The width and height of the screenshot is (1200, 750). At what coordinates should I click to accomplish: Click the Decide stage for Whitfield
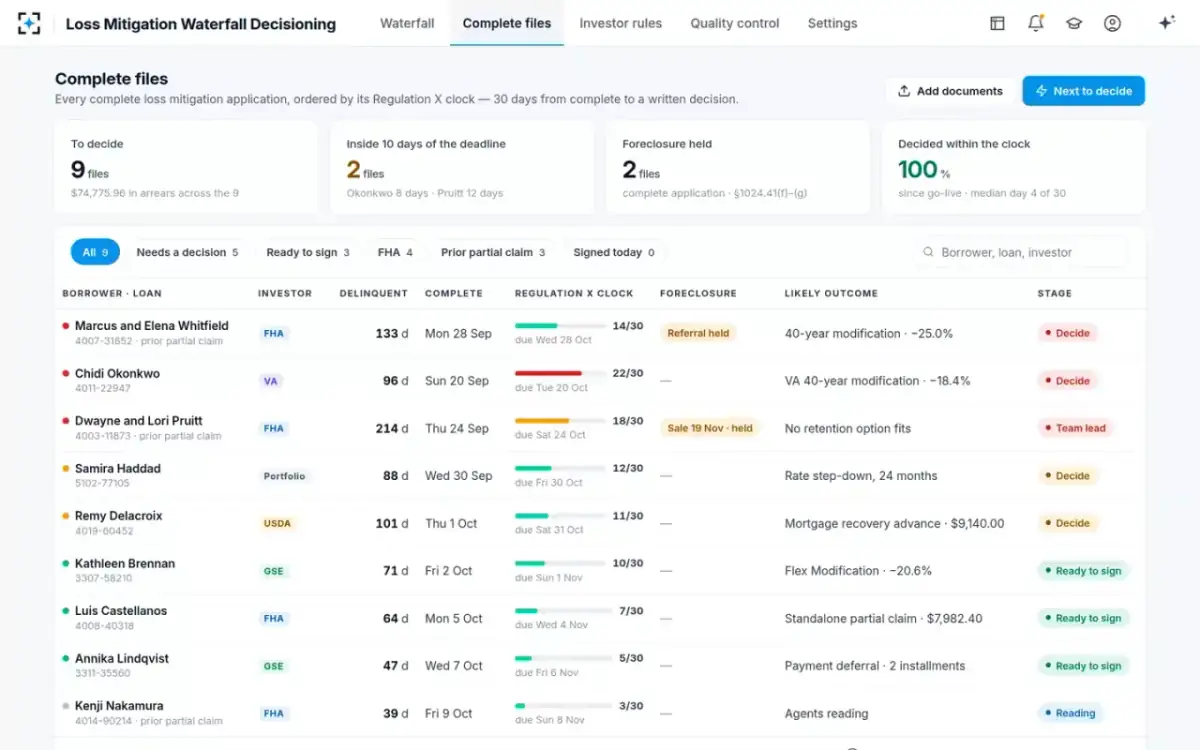pos(1067,333)
